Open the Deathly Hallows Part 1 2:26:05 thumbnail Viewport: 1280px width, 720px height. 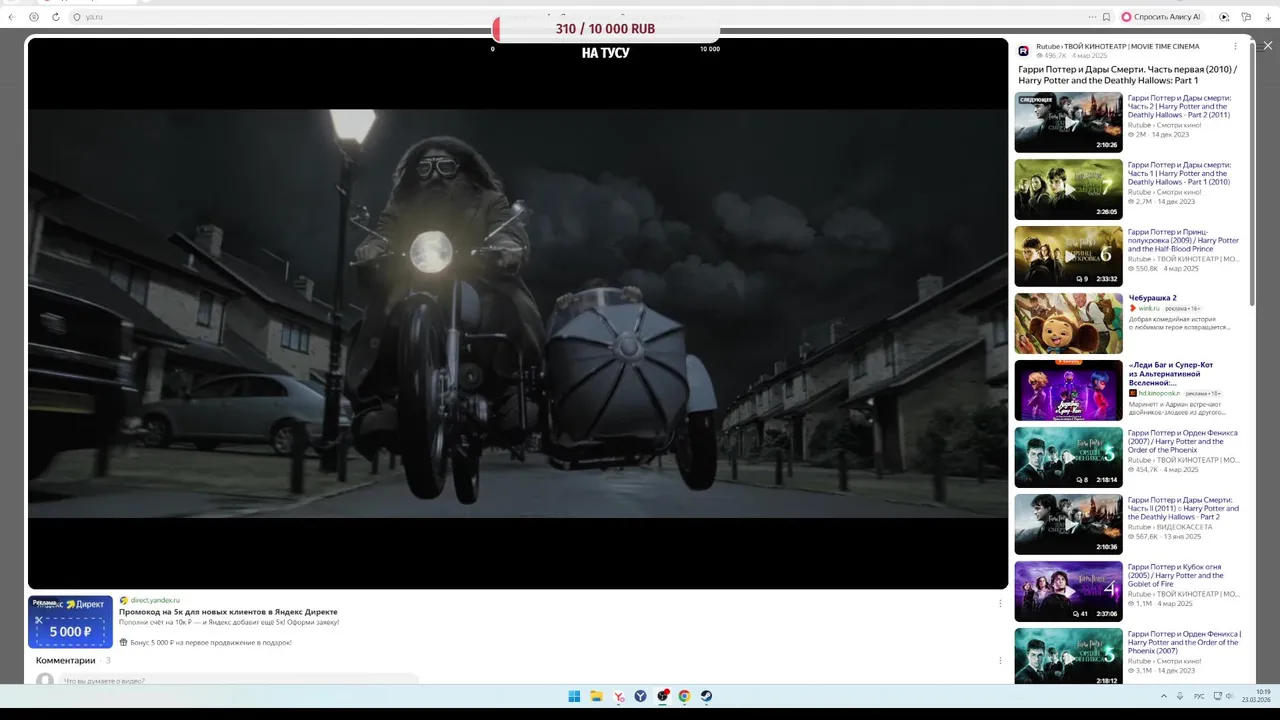click(x=1068, y=189)
